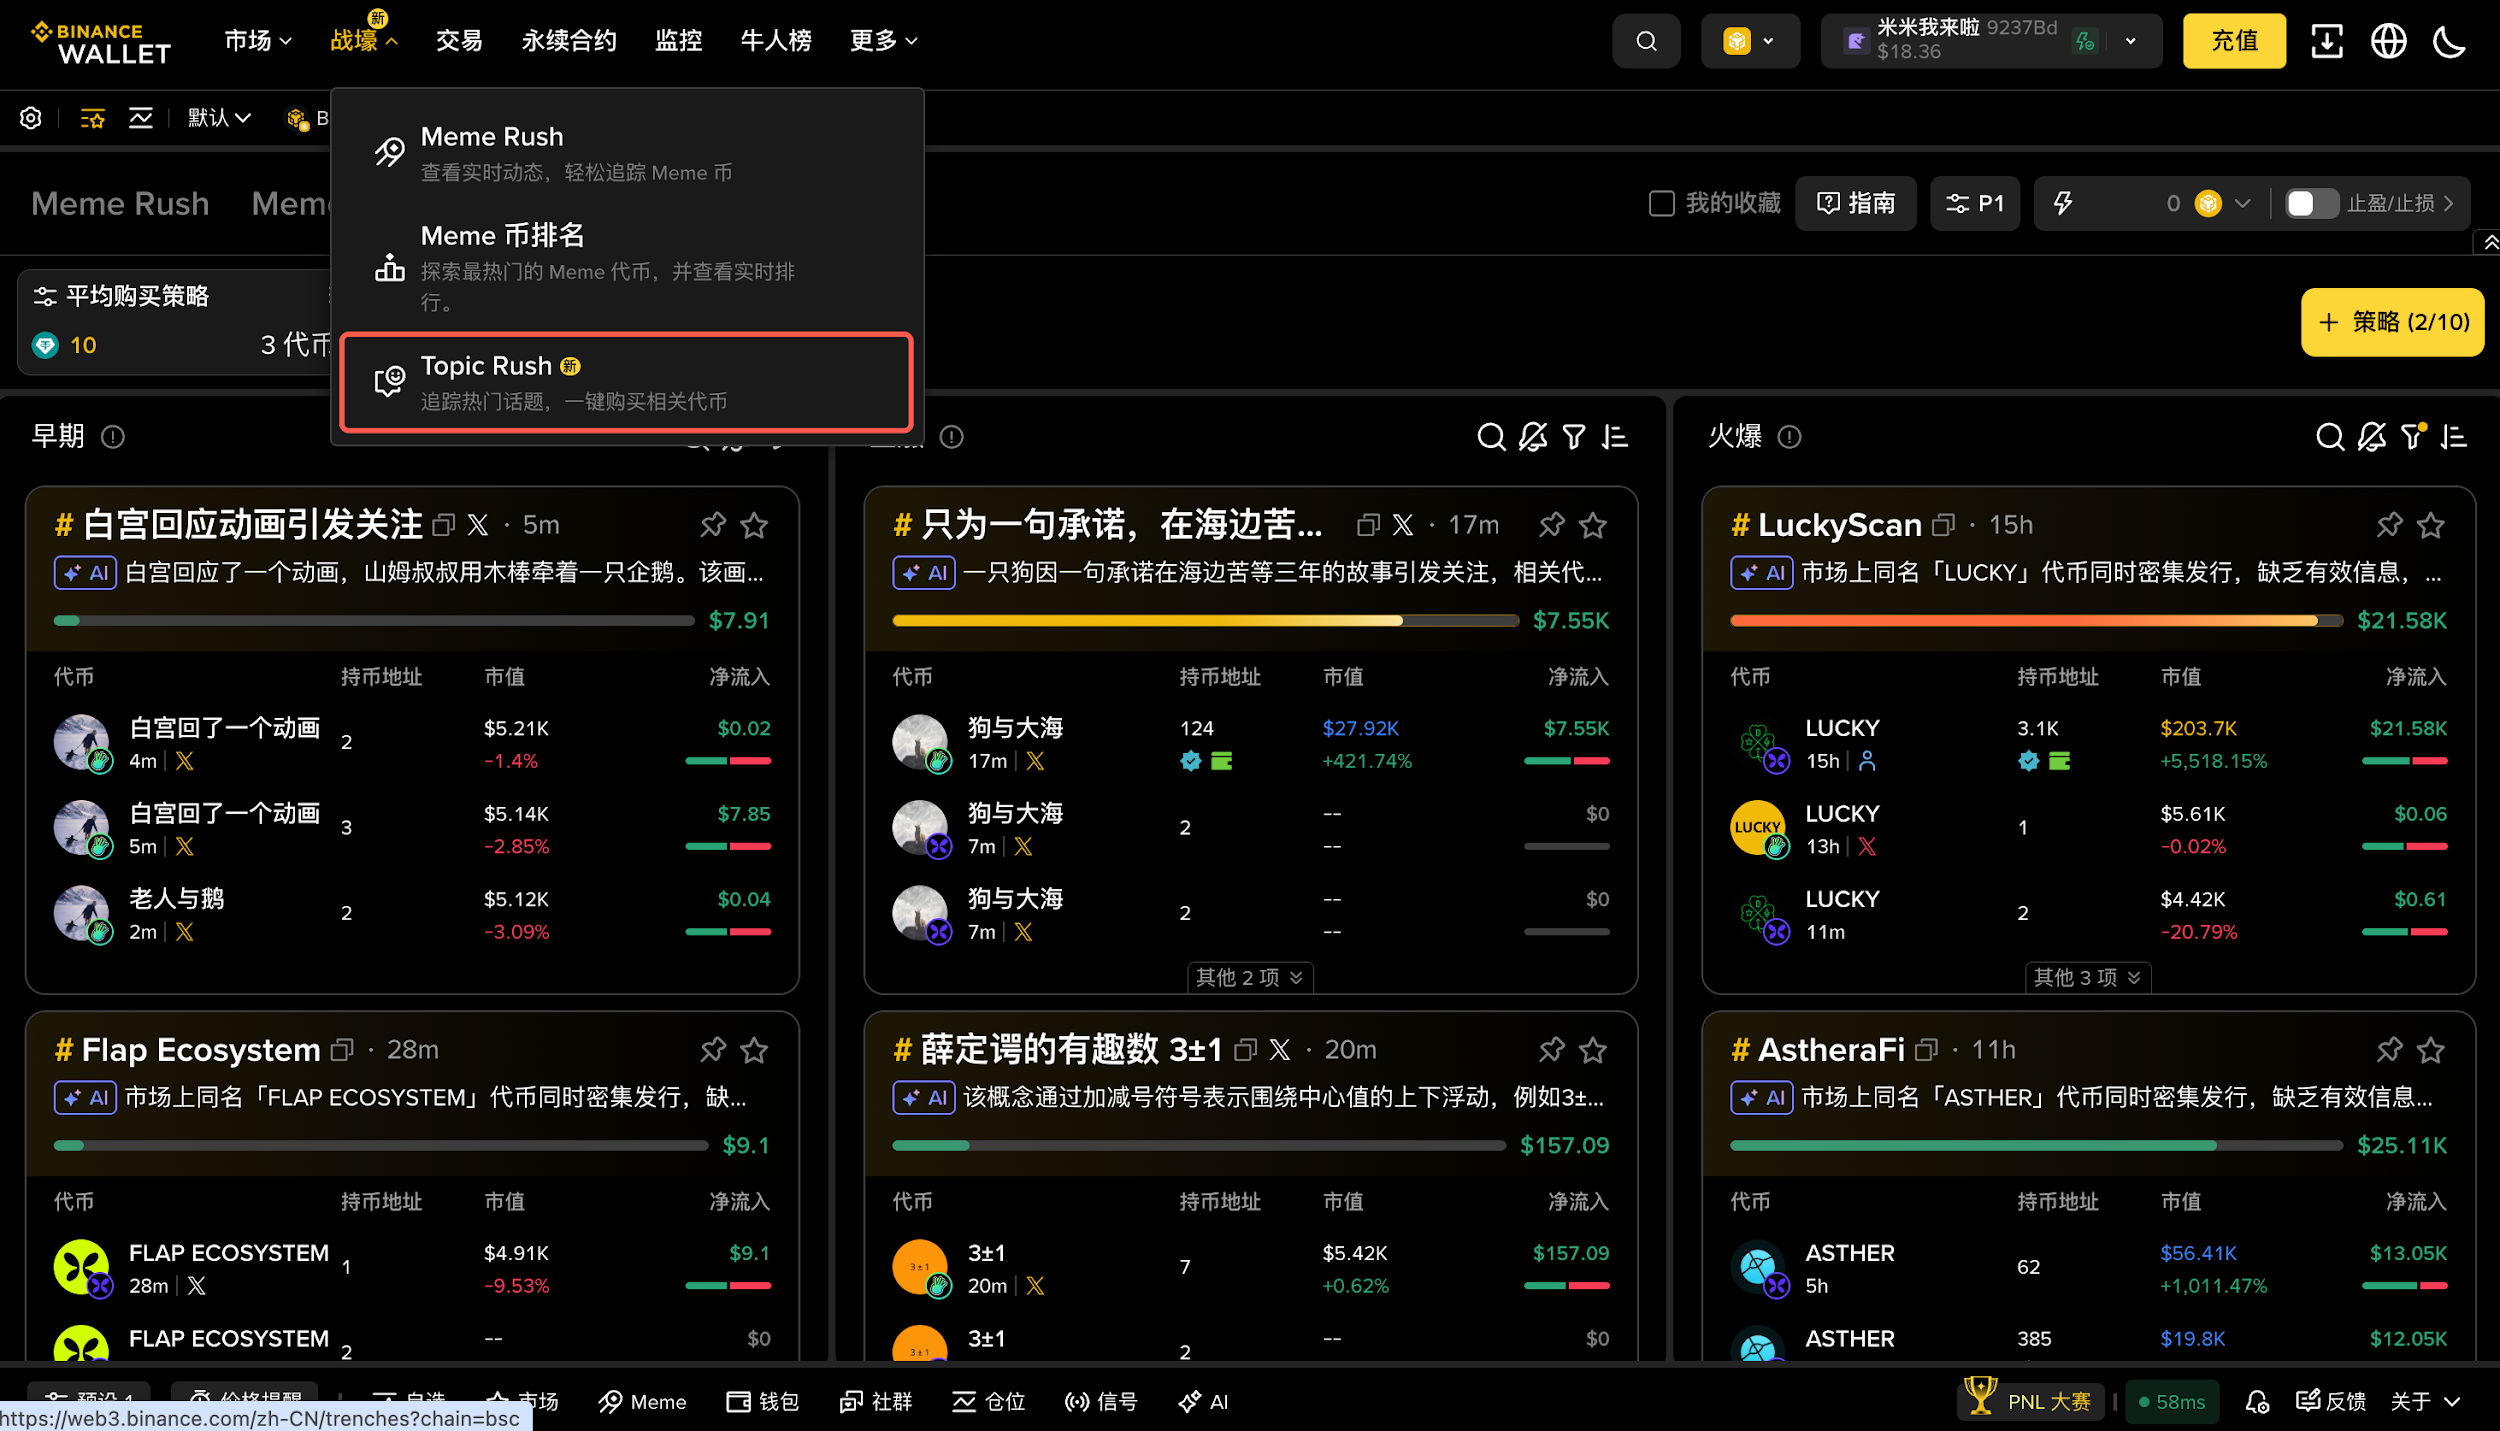Click the 反馈 feedback item at bottom right
This screenshot has width=2500, height=1431.
(x=2330, y=1401)
